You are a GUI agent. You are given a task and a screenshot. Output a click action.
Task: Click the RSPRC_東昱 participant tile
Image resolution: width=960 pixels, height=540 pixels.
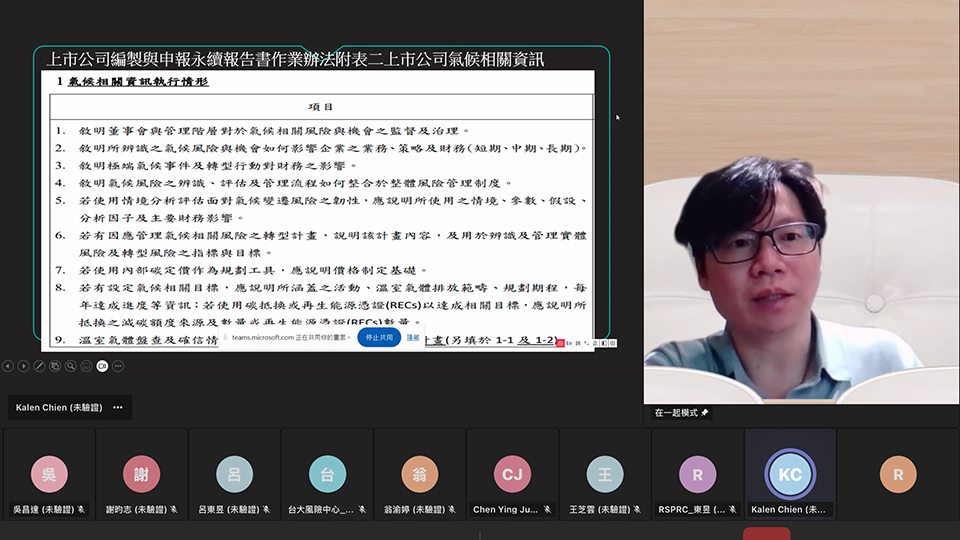tap(697, 475)
